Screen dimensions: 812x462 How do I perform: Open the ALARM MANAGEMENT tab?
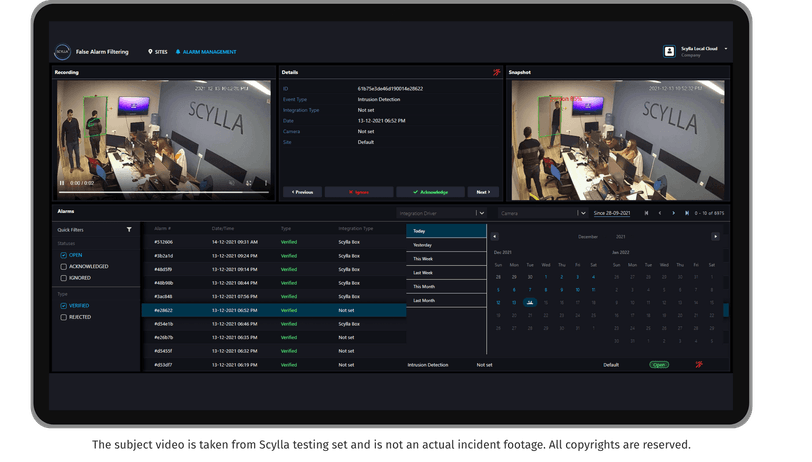point(206,52)
